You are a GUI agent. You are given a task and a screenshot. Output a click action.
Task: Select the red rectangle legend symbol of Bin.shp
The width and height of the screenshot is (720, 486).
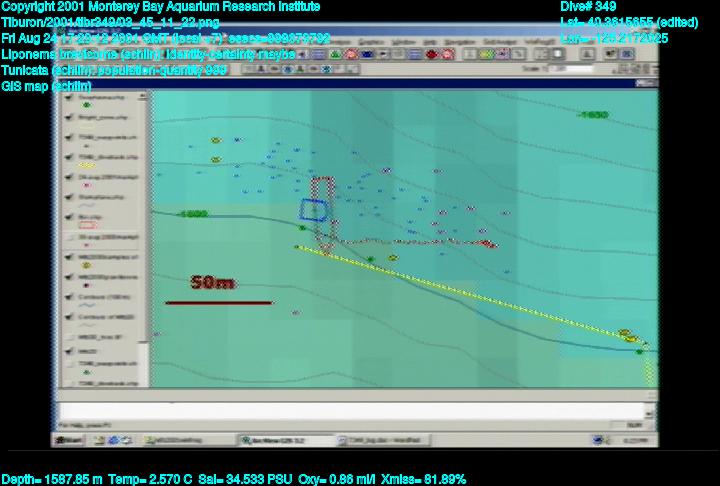(x=88, y=225)
